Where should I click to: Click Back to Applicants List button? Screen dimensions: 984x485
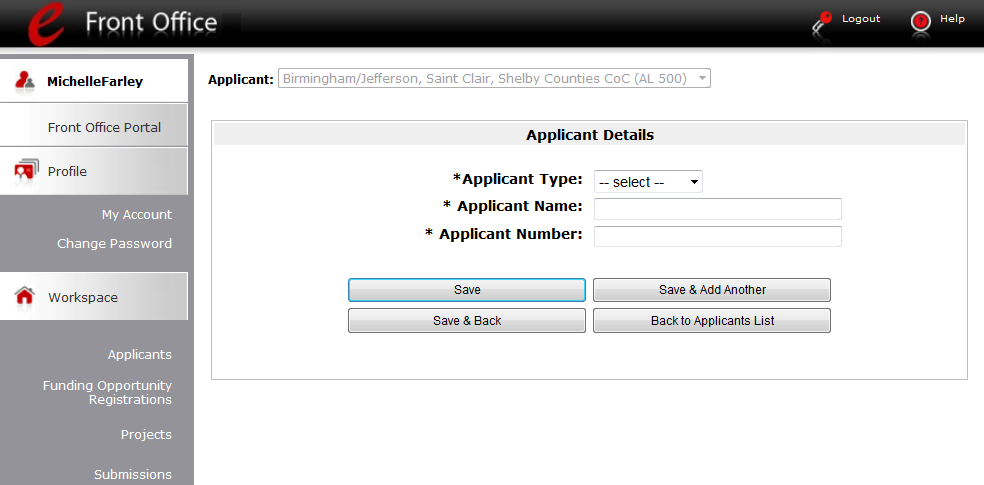712,321
